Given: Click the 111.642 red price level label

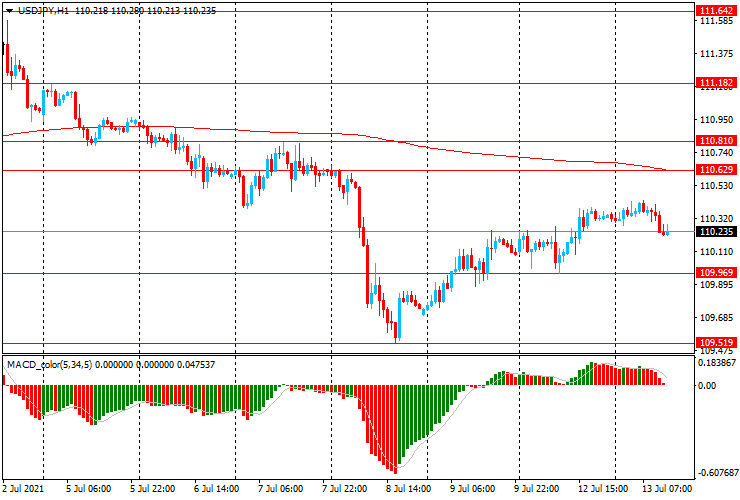Looking at the screenshot, I should [716, 10].
